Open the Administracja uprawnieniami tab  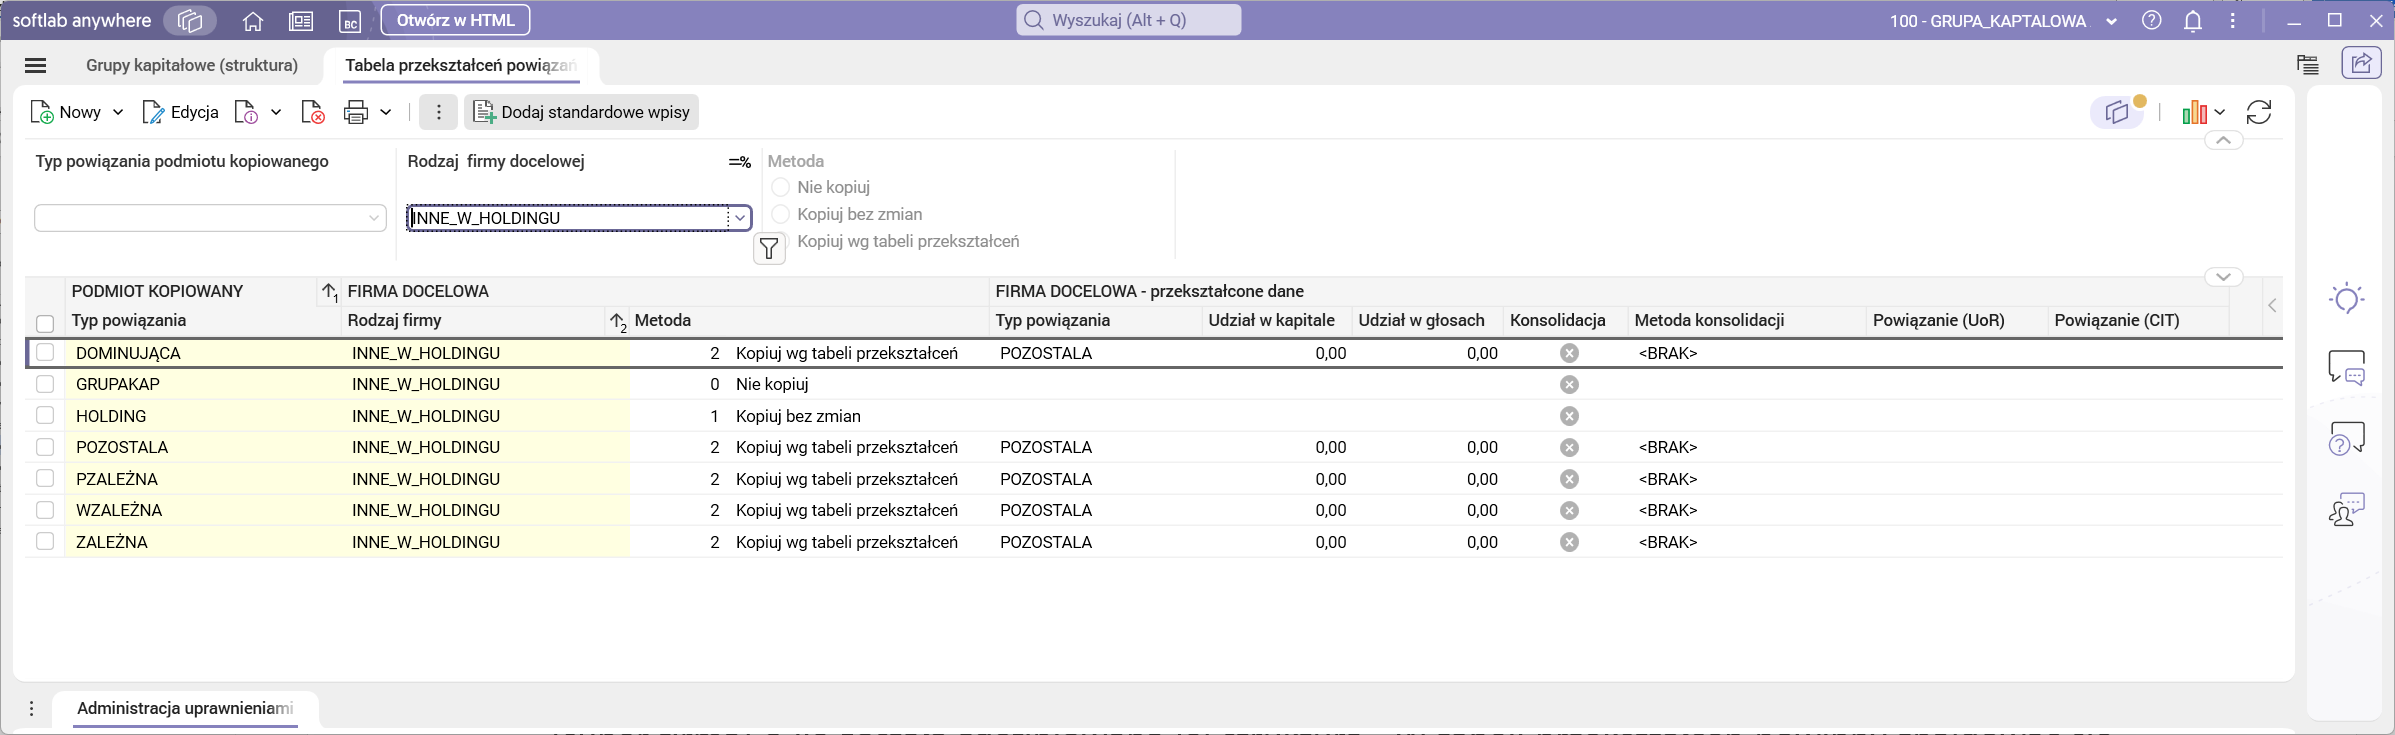coord(185,708)
